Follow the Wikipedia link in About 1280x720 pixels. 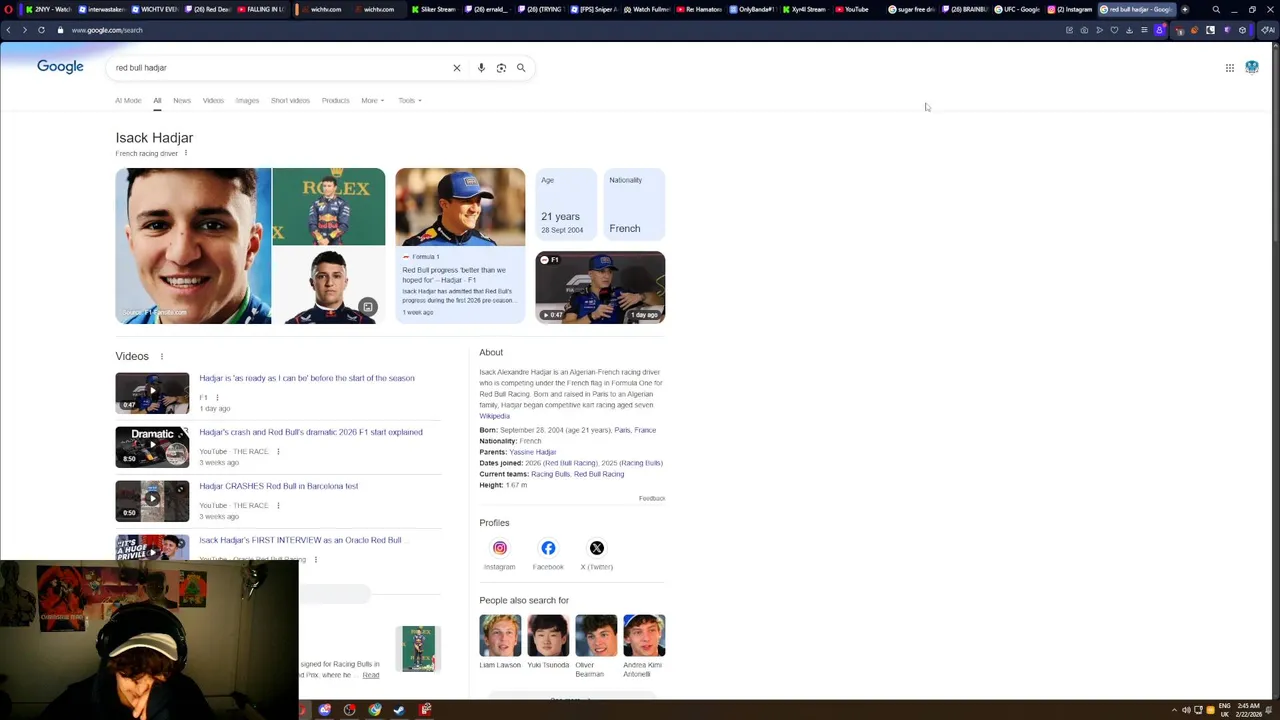(x=494, y=416)
